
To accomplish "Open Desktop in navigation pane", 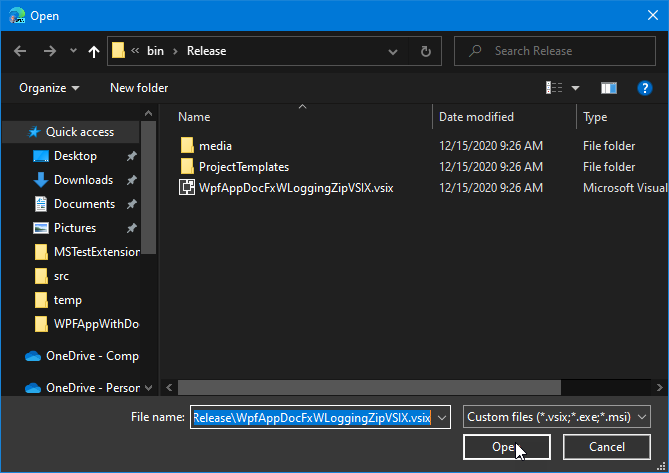I will (x=75, y=156).
